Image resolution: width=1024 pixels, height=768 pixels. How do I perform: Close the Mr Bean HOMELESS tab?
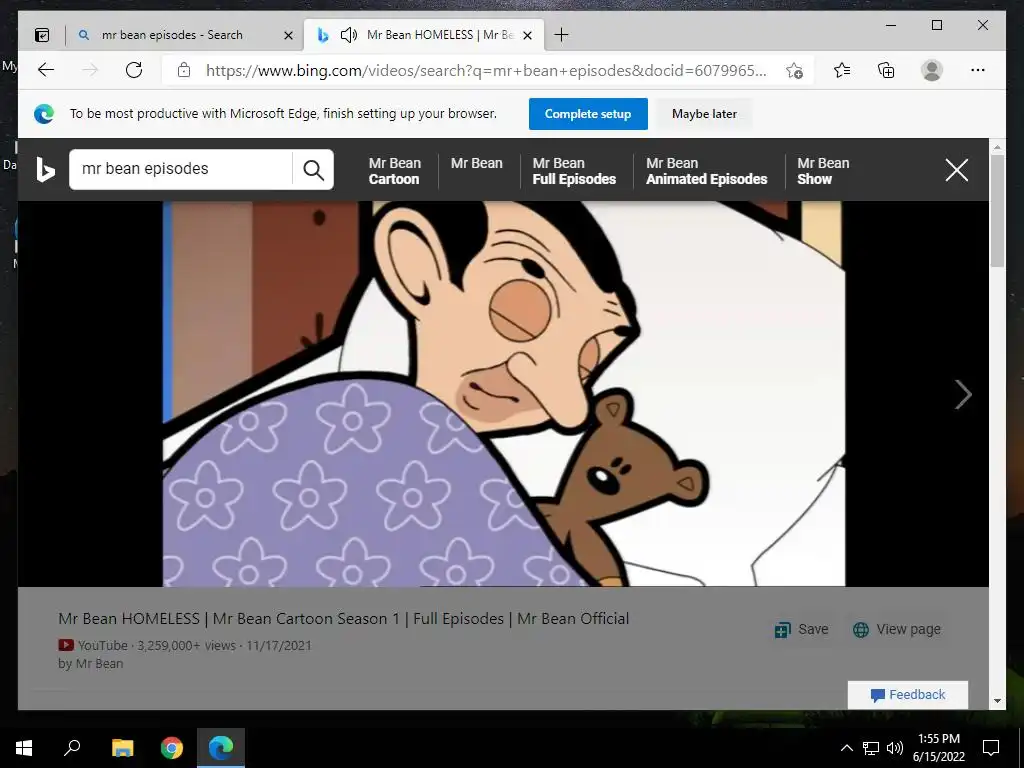point(528,35)
